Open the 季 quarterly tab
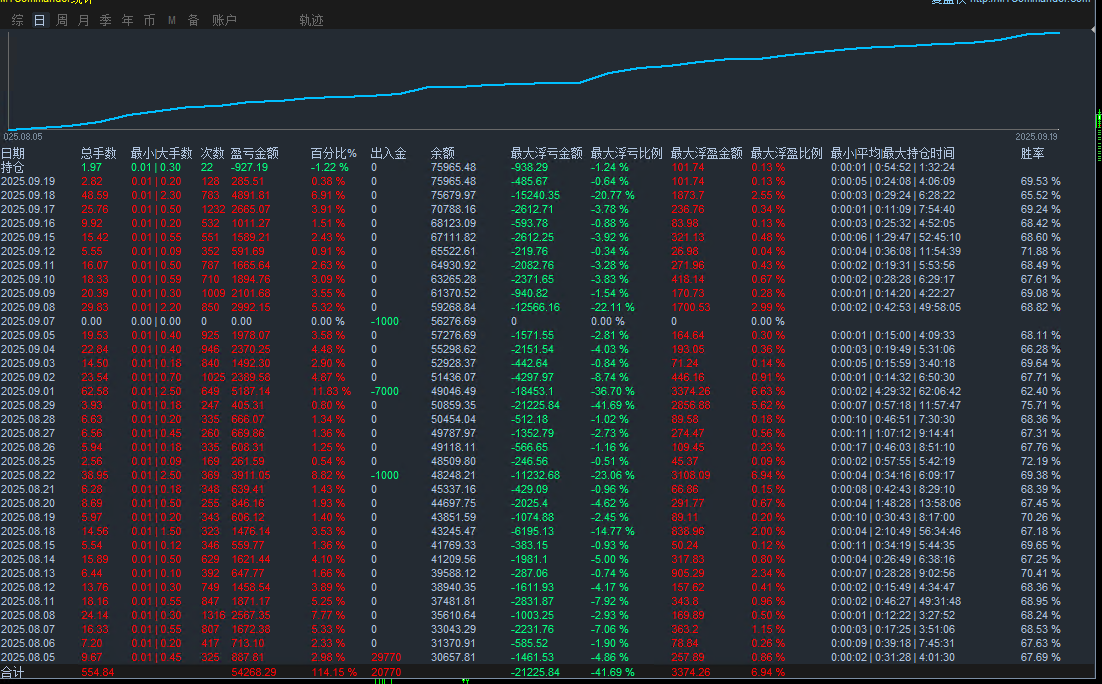The height and width of the screenshot is (684, 1102). 105,20
